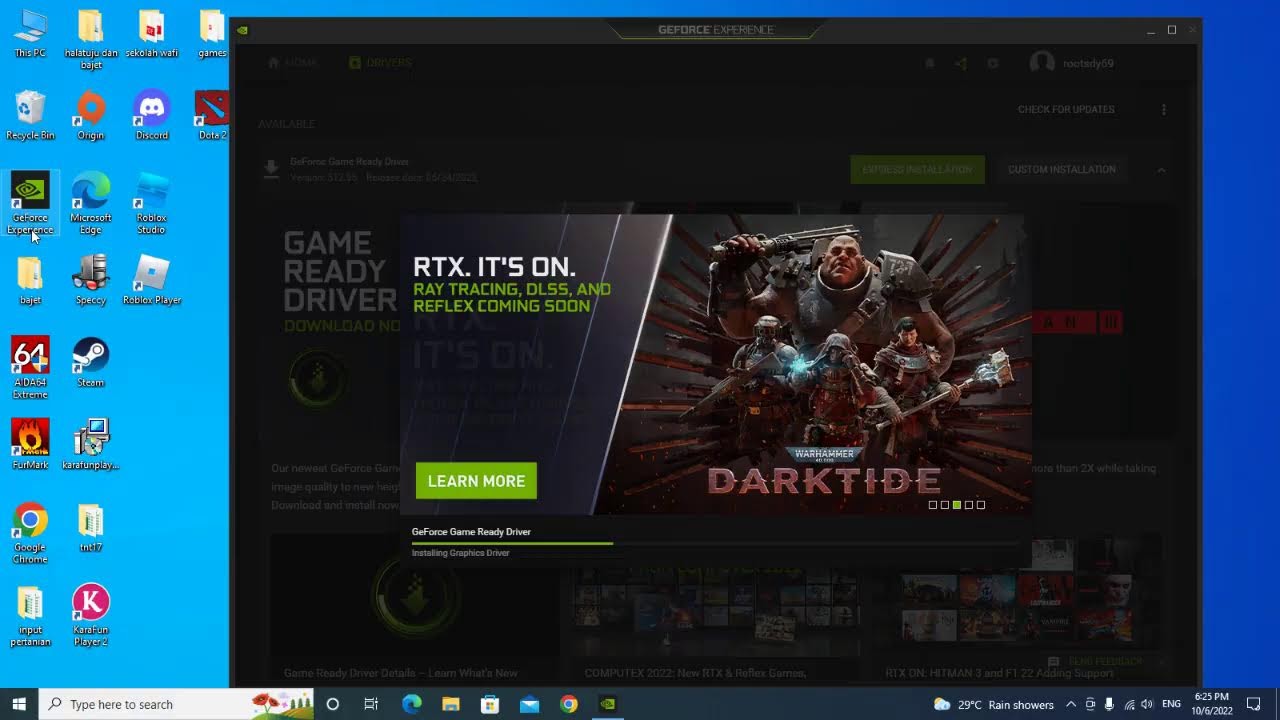The image size is (1280, 720).
Task: Open the Roblox Studio shortcut
Action: 152,204
